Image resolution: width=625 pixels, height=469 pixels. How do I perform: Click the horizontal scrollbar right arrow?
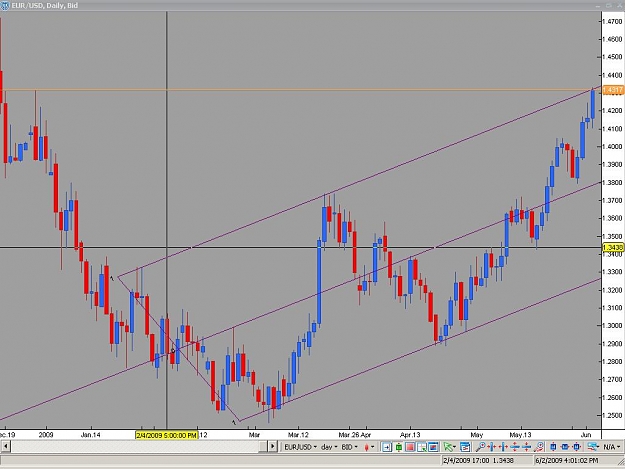(273, 446)
